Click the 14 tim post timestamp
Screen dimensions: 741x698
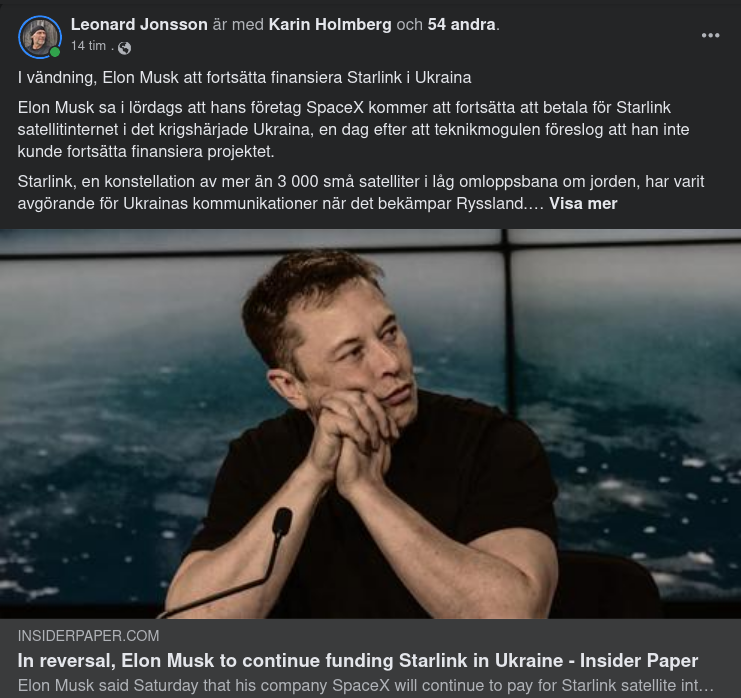89,47
